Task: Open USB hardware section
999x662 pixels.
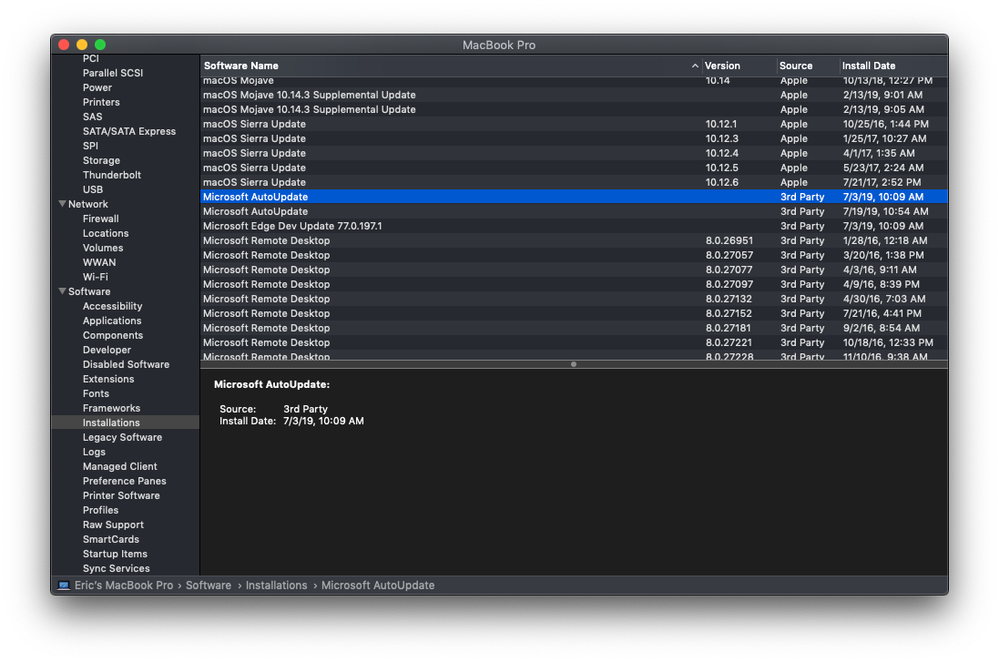Action: (x=92, y=189)
